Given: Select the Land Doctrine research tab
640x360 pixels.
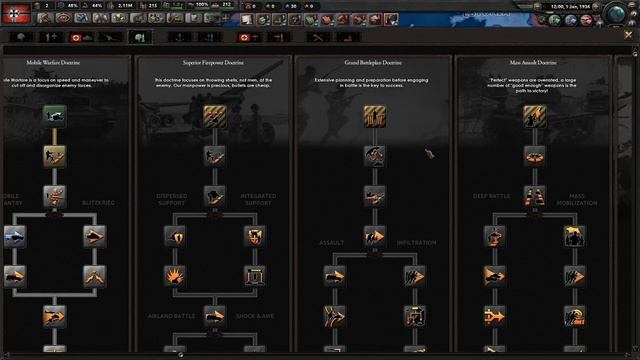Looking at the screenshot, I should [x=140, y=38].
